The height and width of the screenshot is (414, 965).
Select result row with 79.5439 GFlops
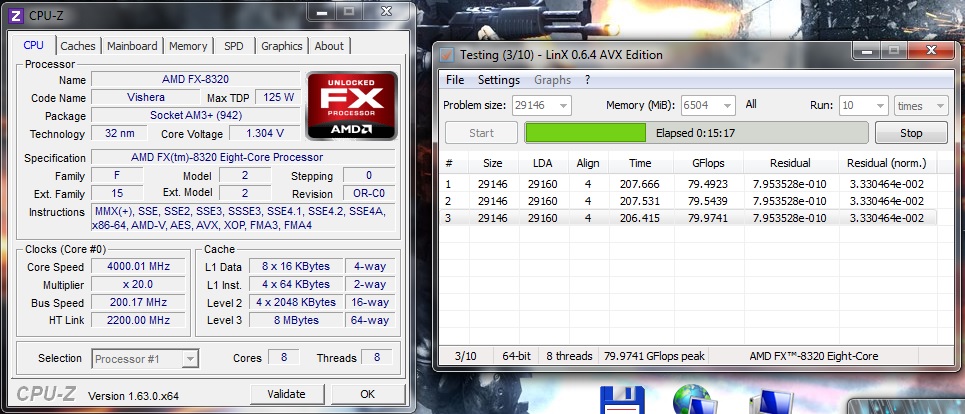click(688, 201)
